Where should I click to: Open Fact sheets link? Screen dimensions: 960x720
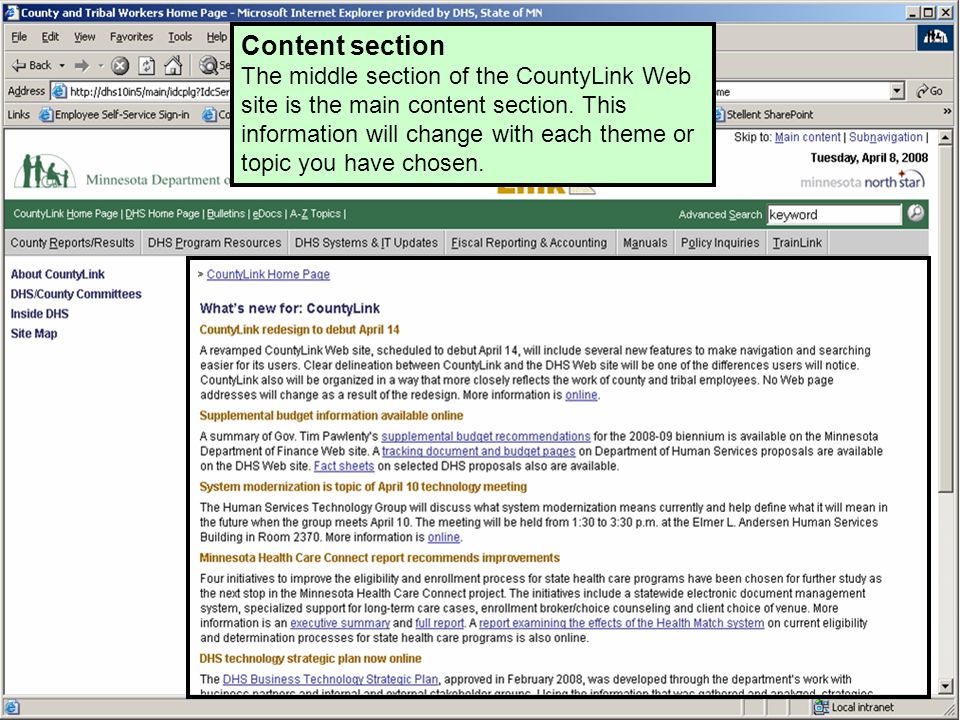343,466
